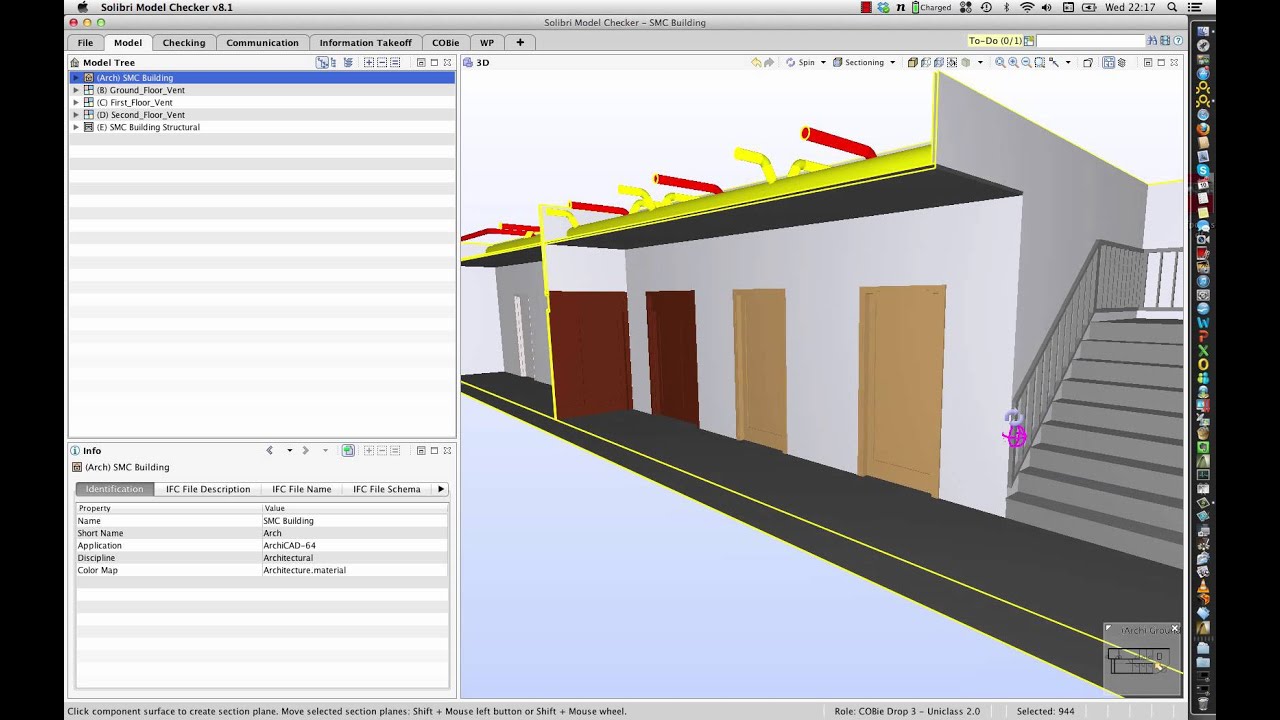Toggle Info panel sync with selection icon
The image size is (1280, 720).
tap(348, 450)
